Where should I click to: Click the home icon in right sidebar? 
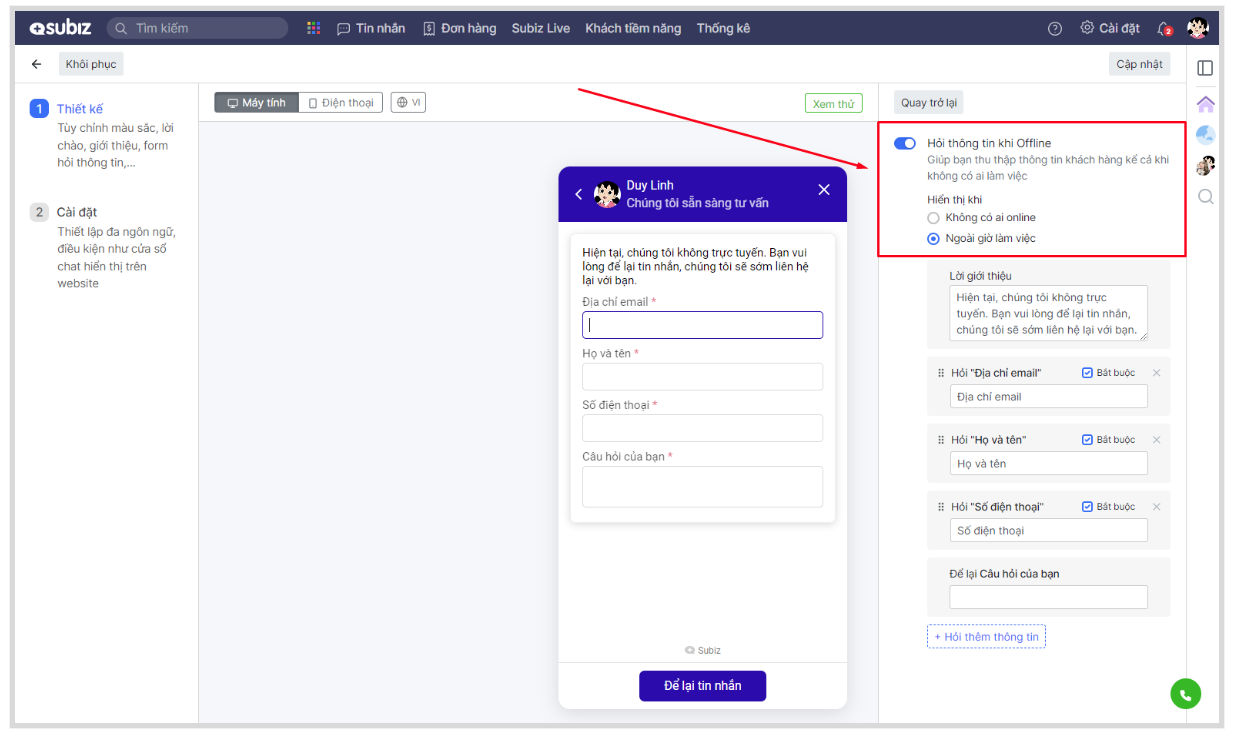(1205, 104)
